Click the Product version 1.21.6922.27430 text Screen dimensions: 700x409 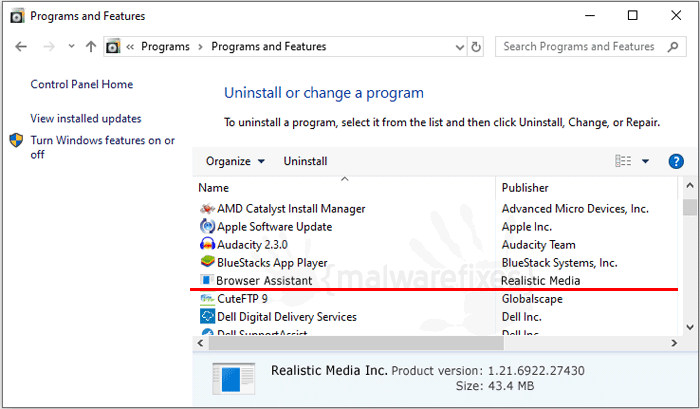click(x=488, y=371)
